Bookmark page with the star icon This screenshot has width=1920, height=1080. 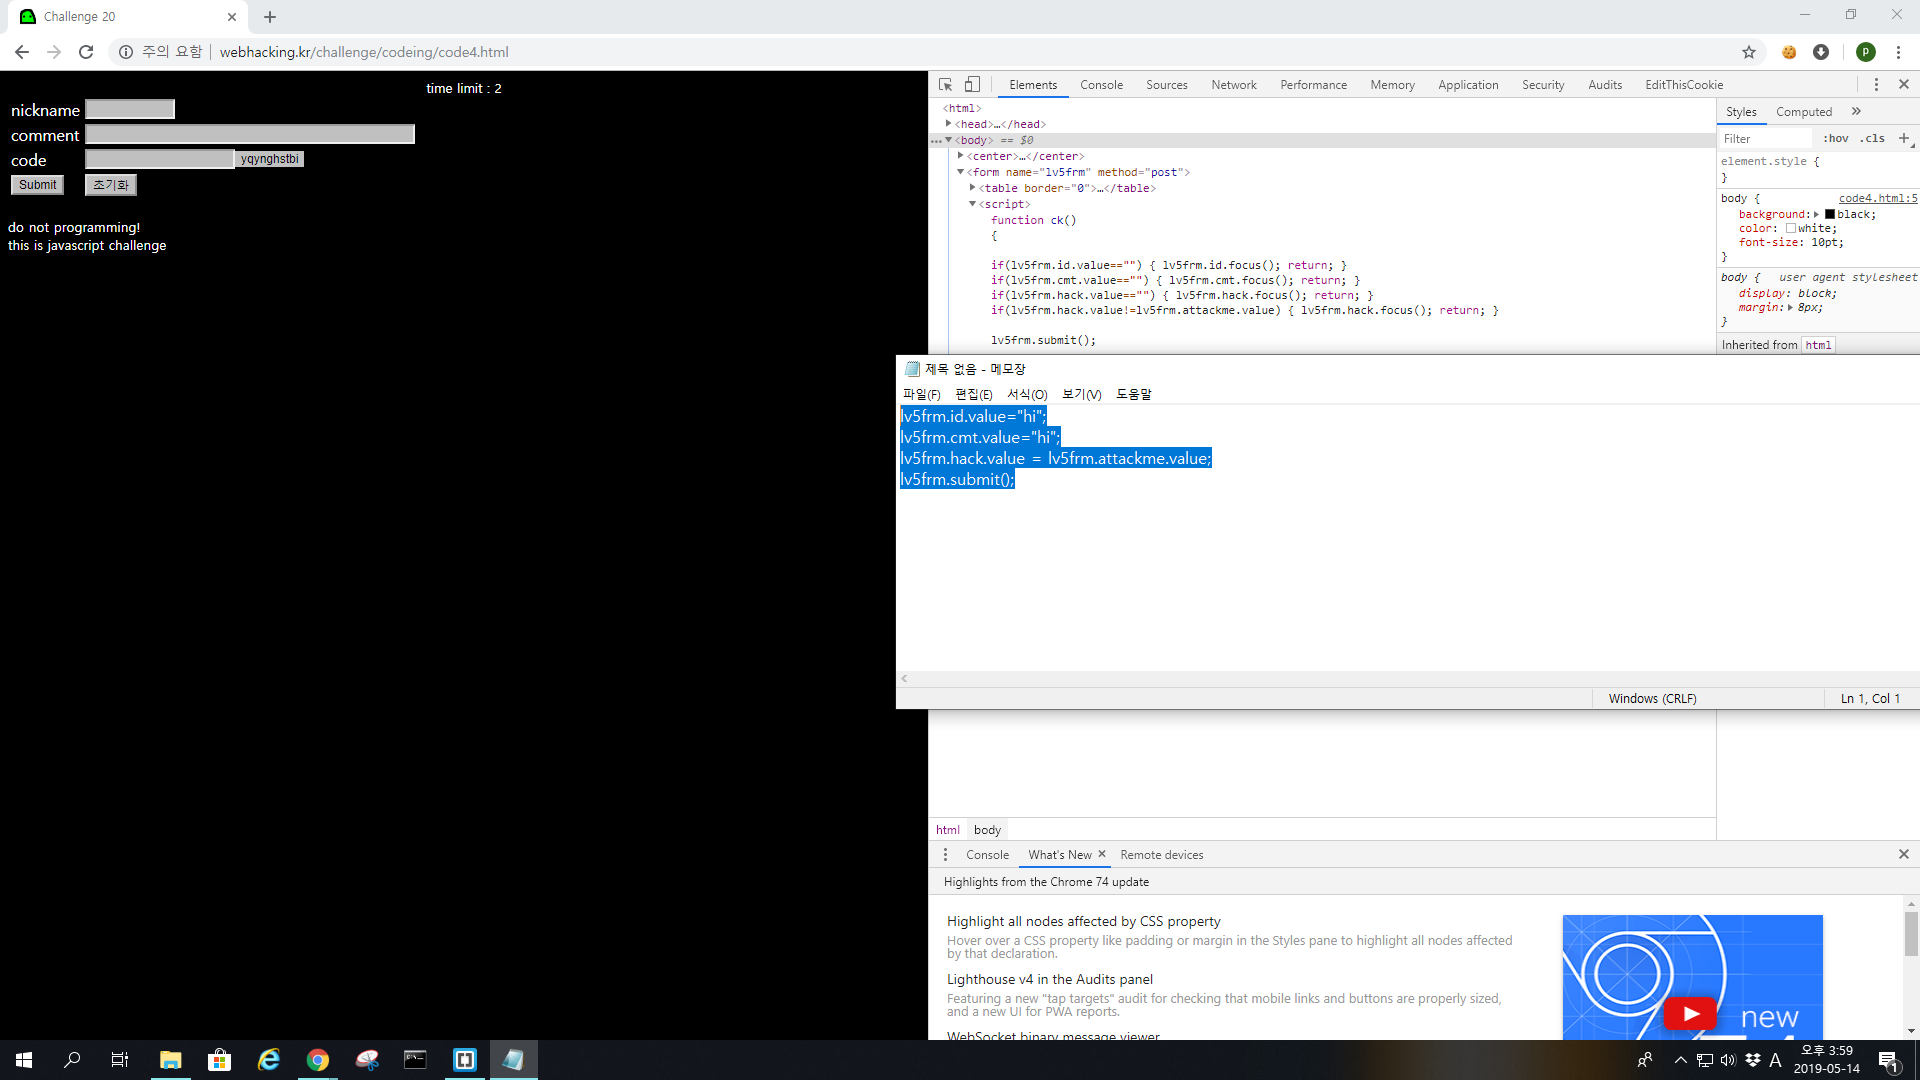point(1749,52)
